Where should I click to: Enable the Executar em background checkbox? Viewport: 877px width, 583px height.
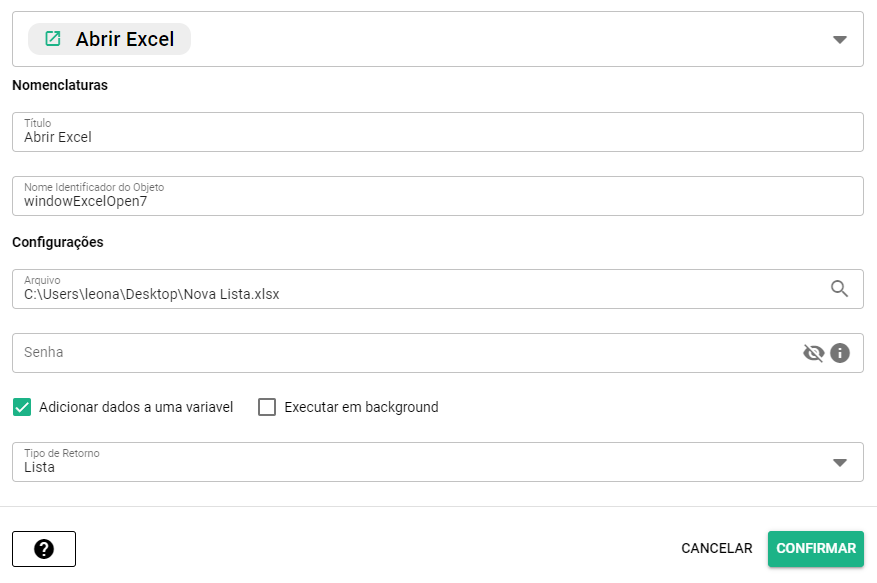(x=267, y=407)
